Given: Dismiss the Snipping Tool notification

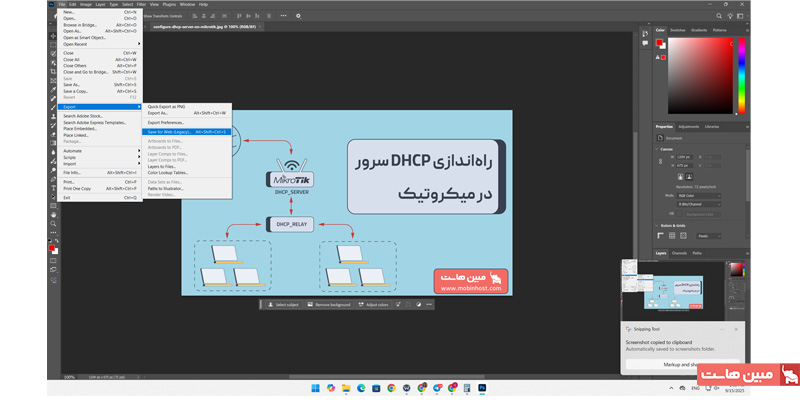Looking at the screenshot, I should [x=736, y=330].
